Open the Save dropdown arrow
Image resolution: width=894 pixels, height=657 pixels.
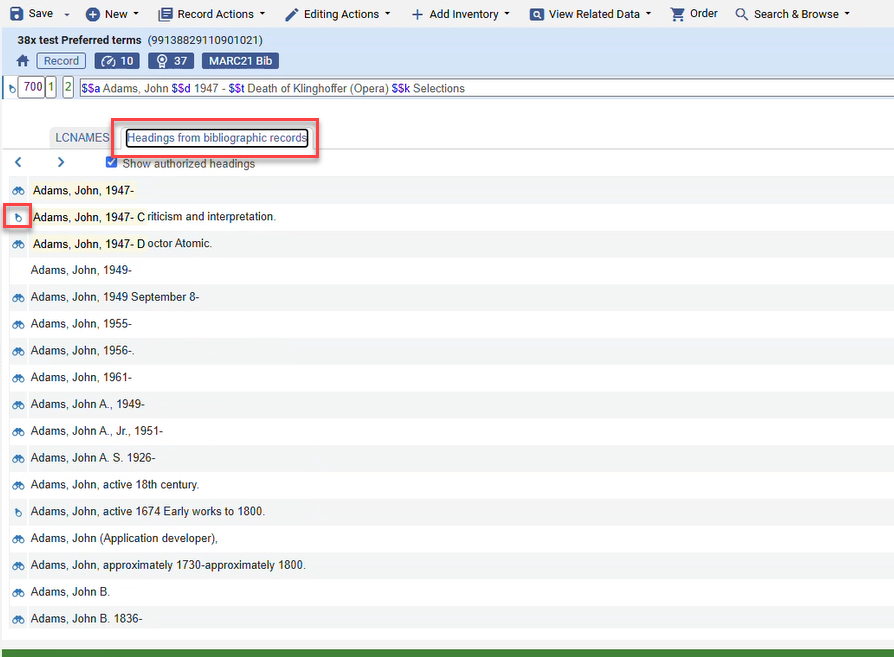point(66,15)
